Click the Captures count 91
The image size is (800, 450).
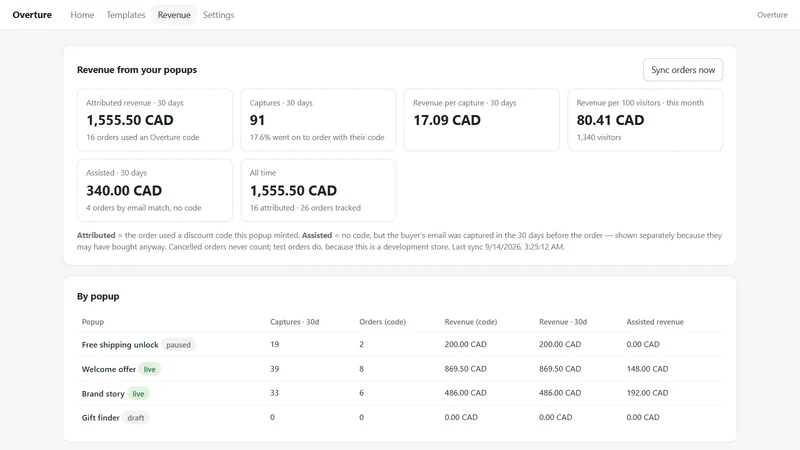point(257,120)
